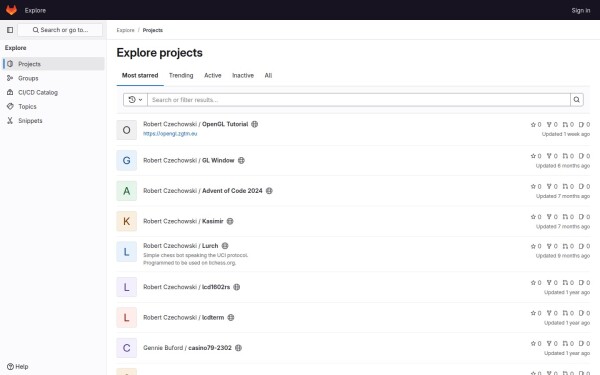
Task: Open the https://opengl.zgtm.eu link
Action: click(170, 134)
